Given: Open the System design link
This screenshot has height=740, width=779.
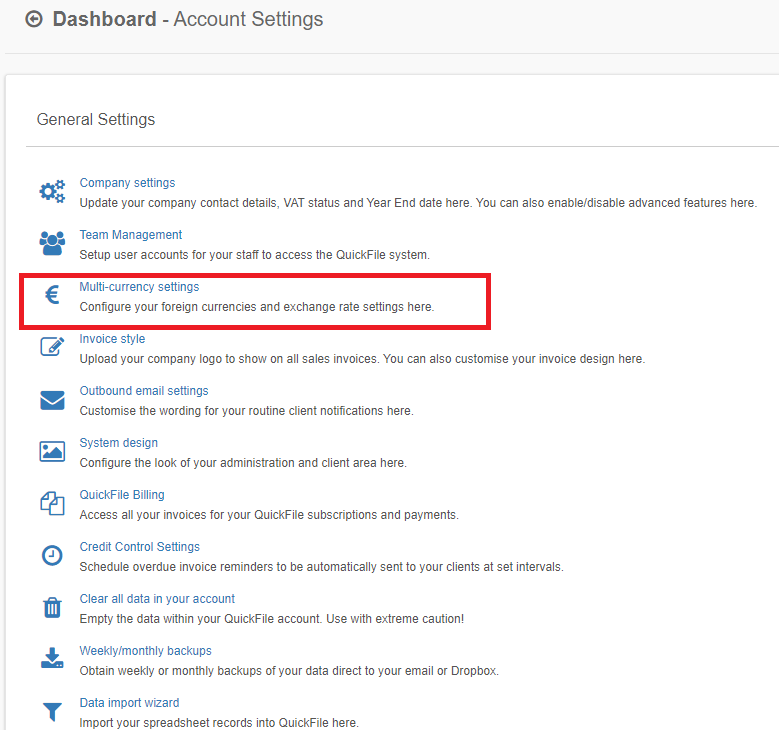Looking at the screenshot, I should (x=118, y=443).
